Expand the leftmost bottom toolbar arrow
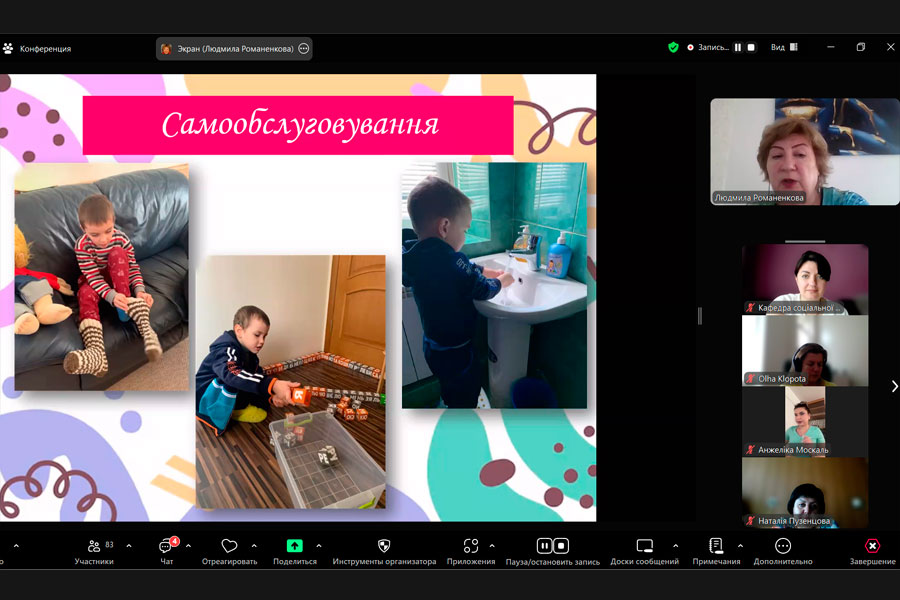900x600 pixels. 16,546
